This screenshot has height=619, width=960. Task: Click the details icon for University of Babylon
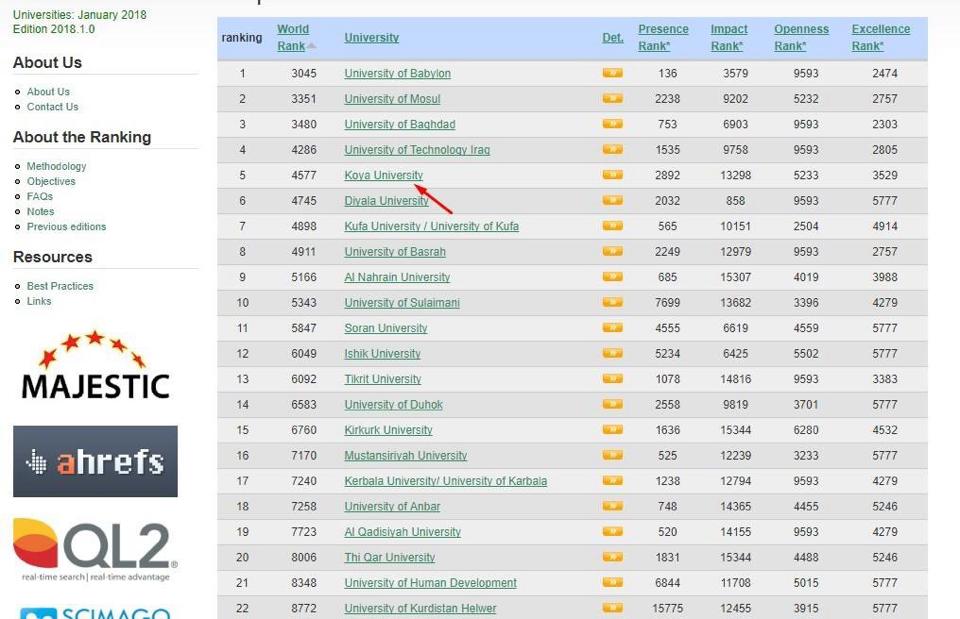point(612,73)
